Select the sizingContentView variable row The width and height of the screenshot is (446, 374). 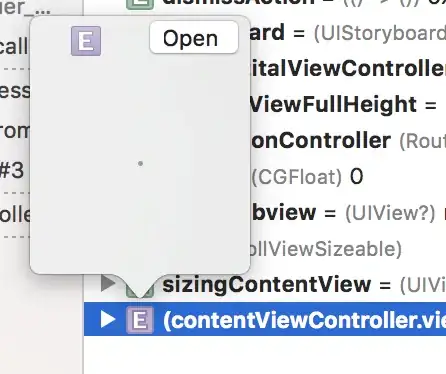pyautogui.click(x=265, y=284)
